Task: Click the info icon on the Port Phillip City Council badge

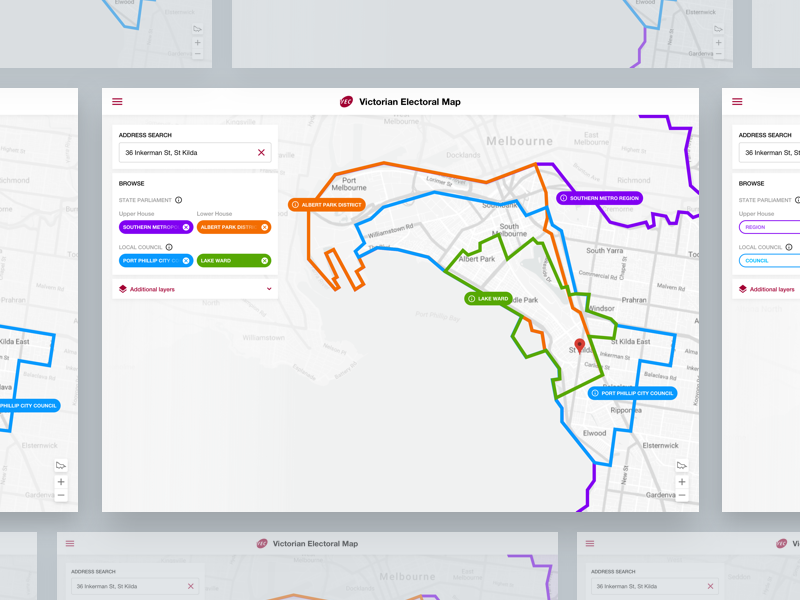Action: 597,392
